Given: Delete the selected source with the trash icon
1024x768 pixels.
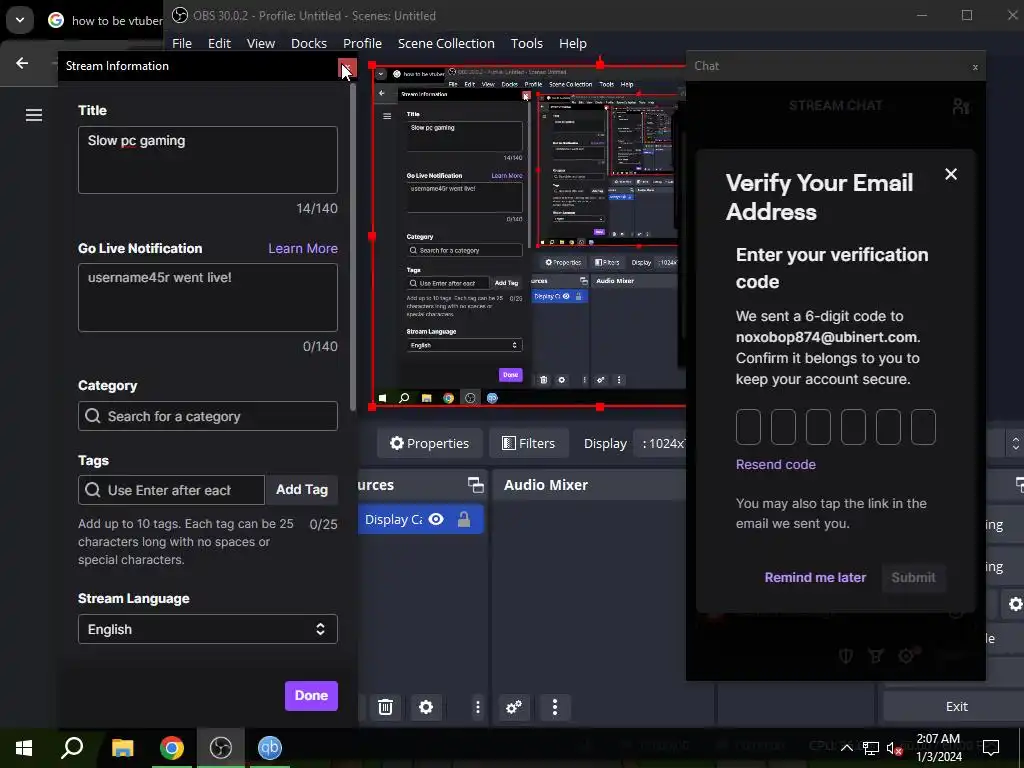Looking at the screenshot, I should [385, 707].
